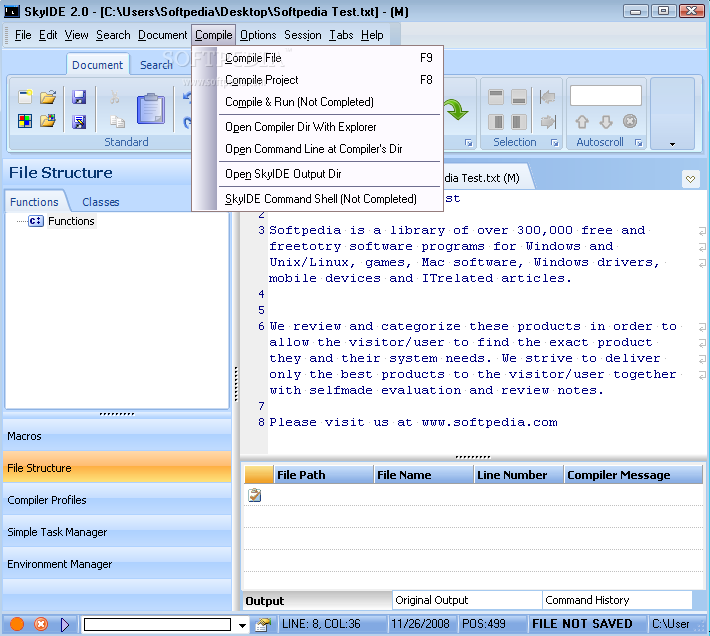Click the Save As floppy with pencil icon

(79, 121)
